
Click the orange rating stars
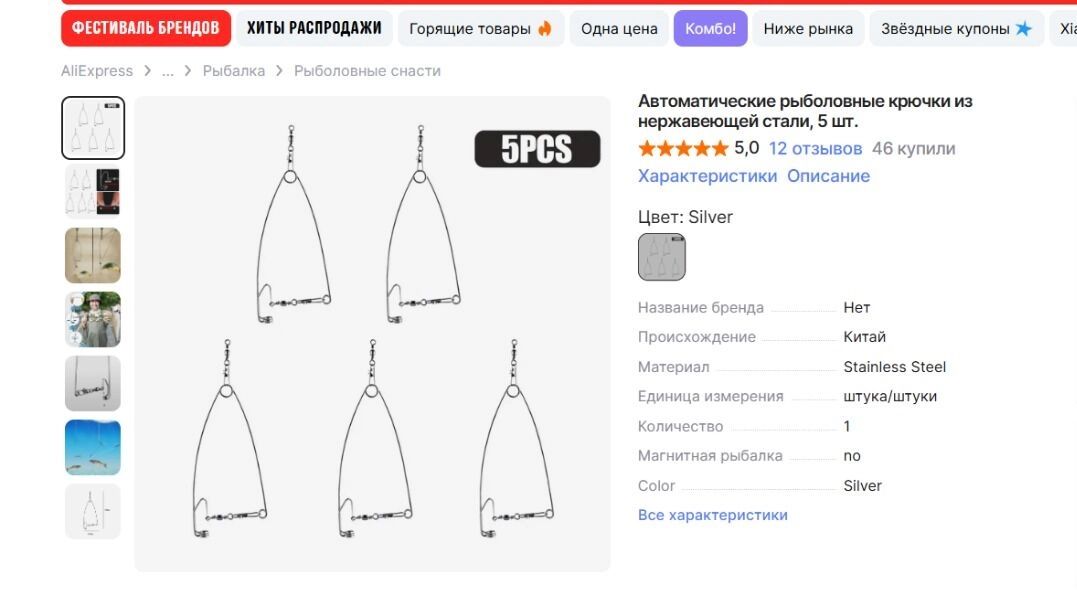(x=683, y=149)
